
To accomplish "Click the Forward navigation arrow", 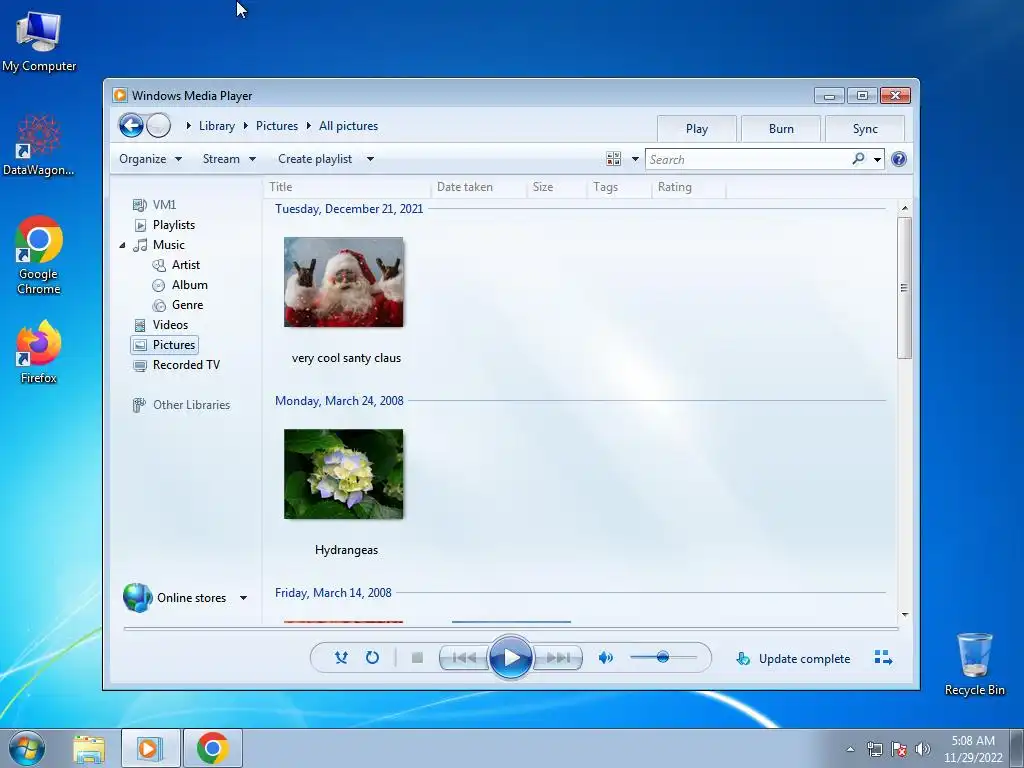I will [x=158, y=125].
